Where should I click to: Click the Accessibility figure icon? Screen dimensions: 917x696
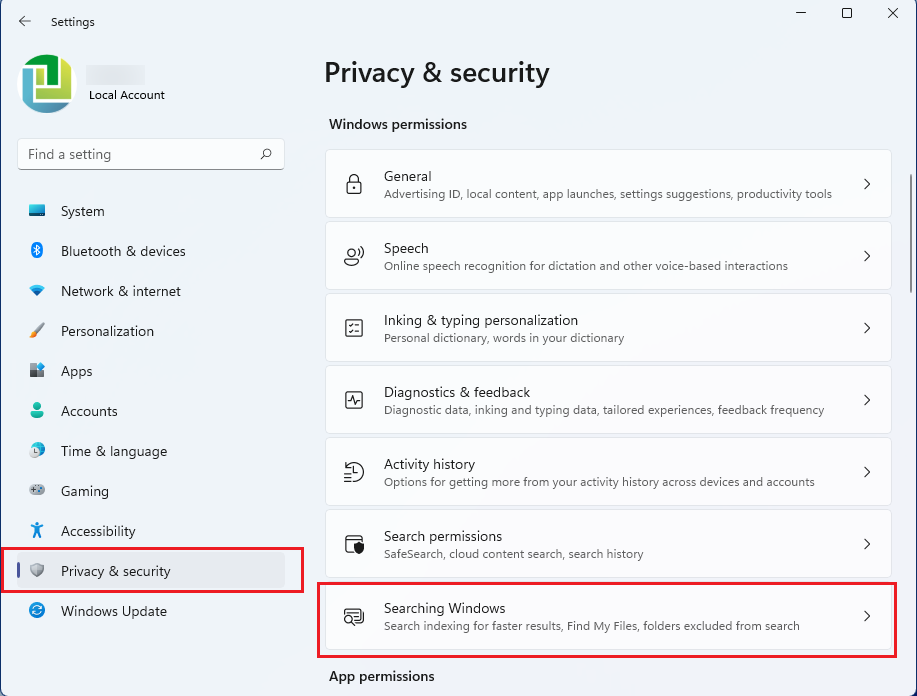(x=37, y=530)
